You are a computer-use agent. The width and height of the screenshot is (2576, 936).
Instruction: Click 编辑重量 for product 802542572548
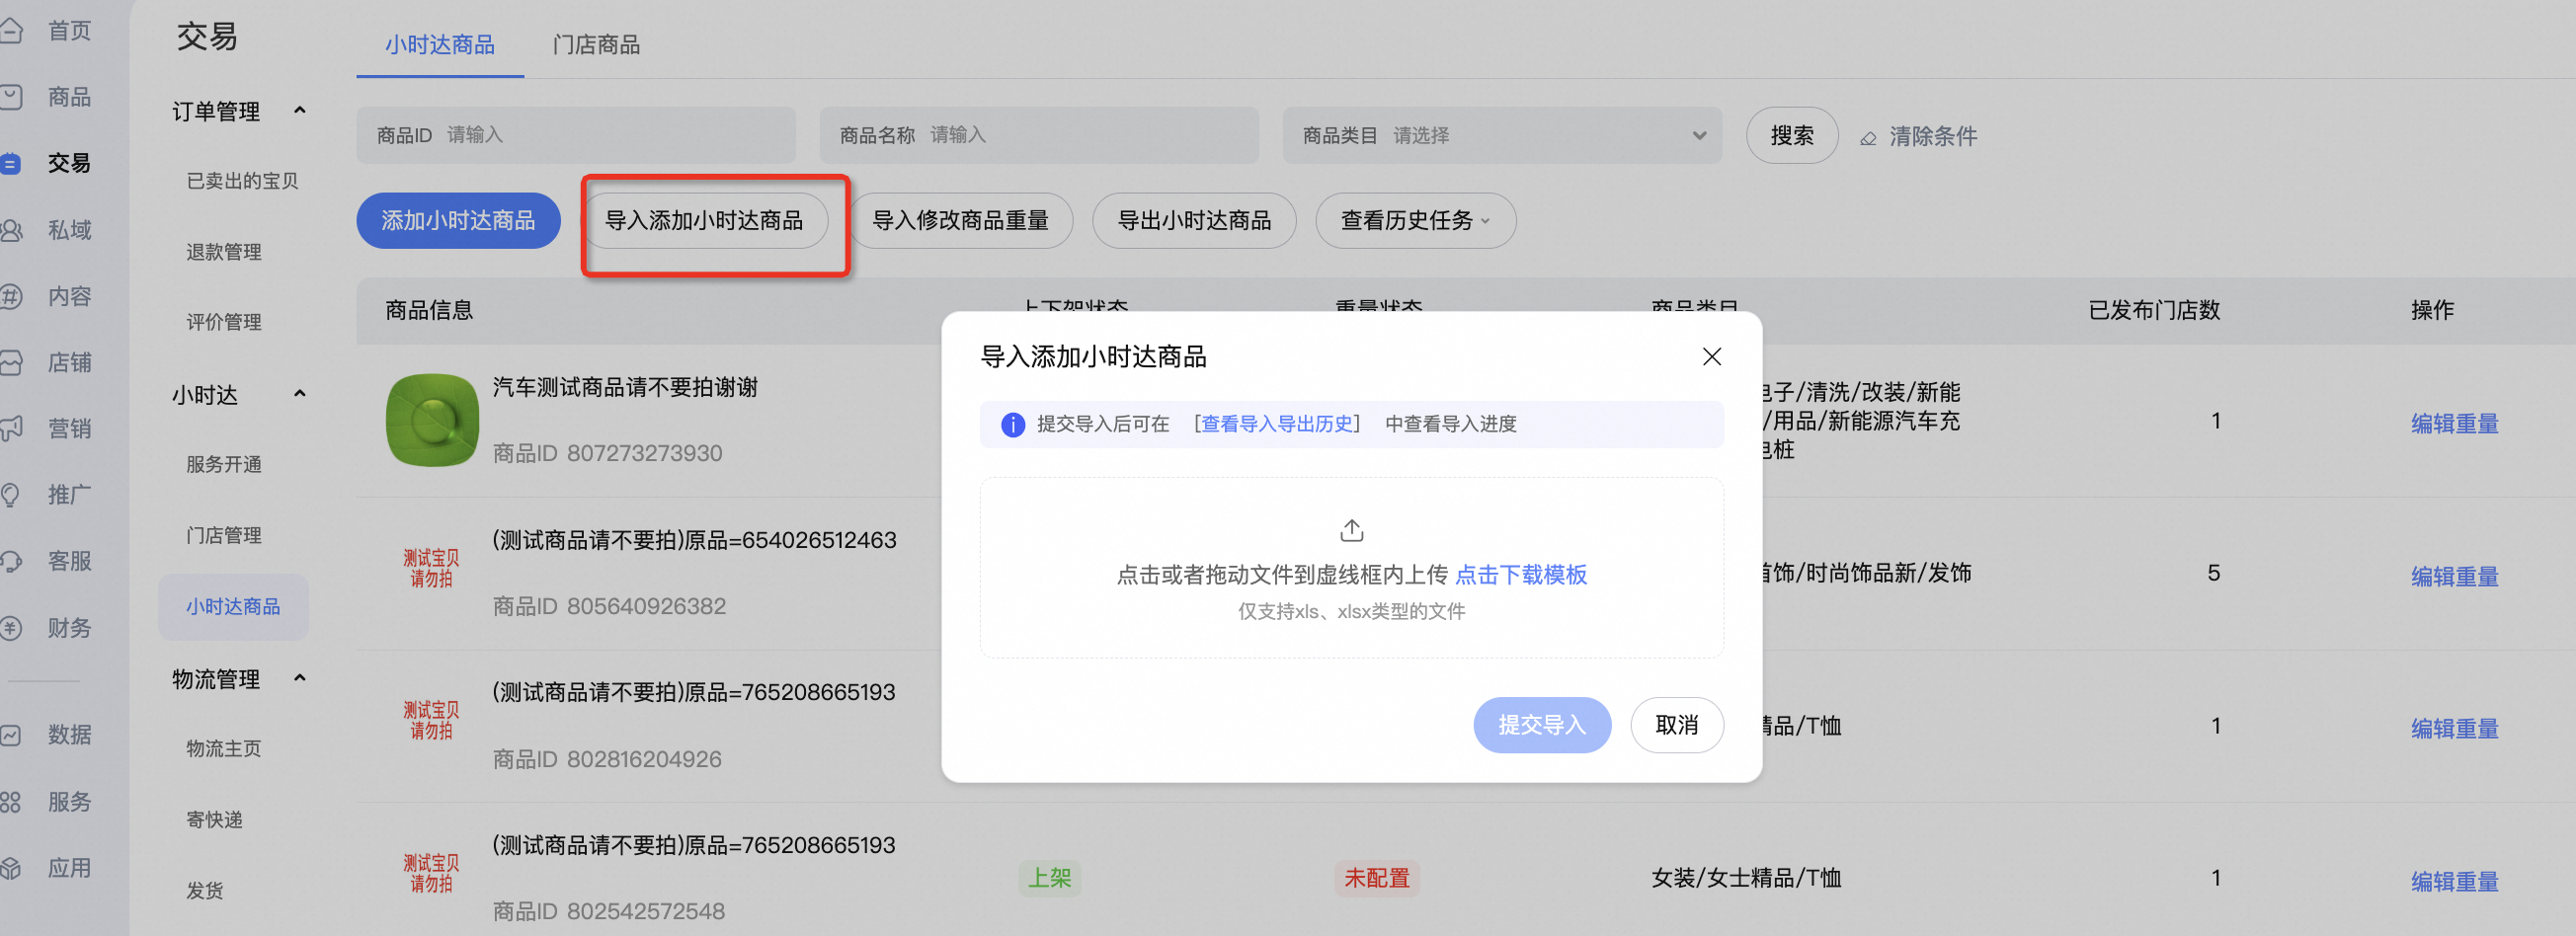pyautogui.click(x=2454, y=882)
